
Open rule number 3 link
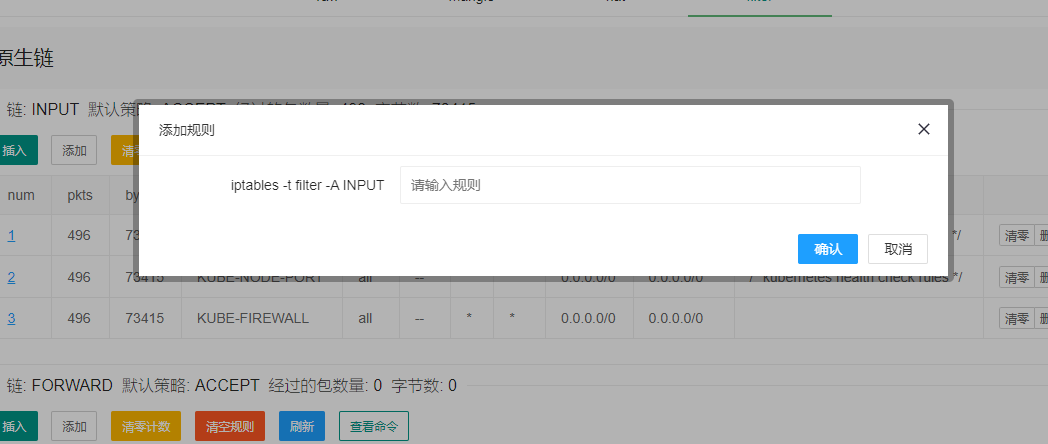[x=11, y=318]
